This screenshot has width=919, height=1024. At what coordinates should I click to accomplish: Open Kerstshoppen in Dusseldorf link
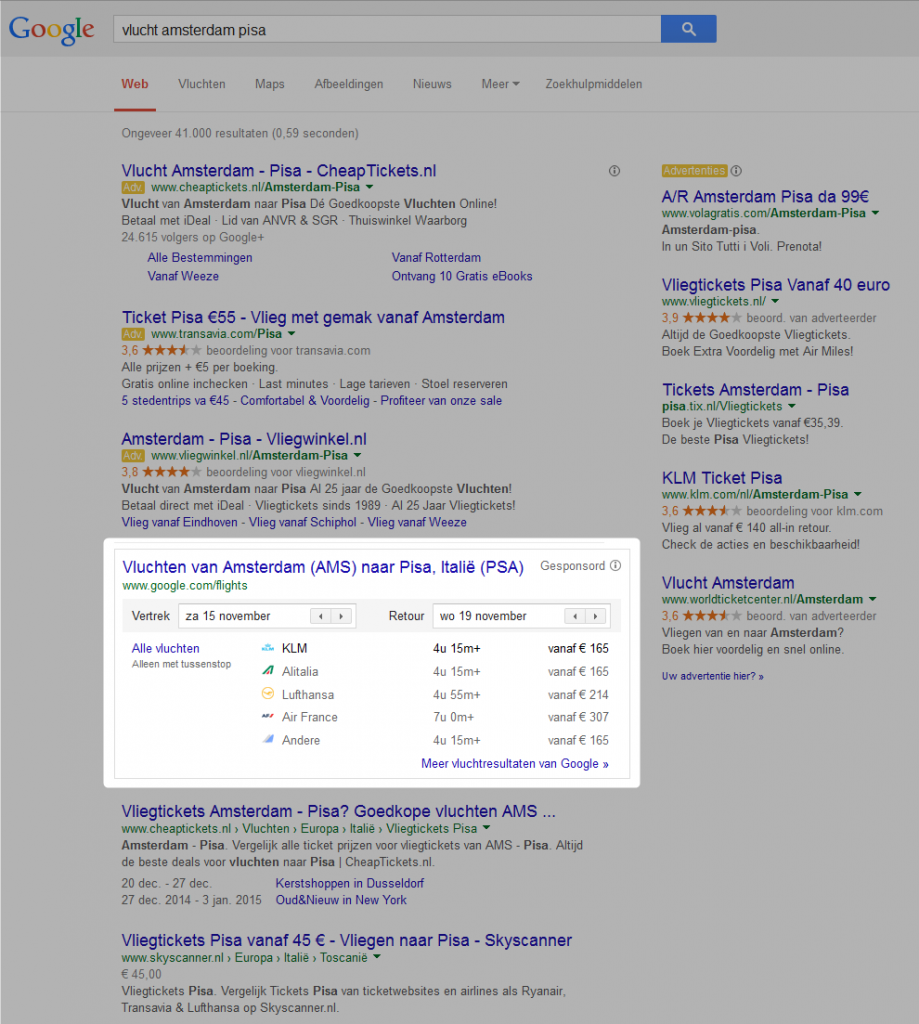point(349,883)
